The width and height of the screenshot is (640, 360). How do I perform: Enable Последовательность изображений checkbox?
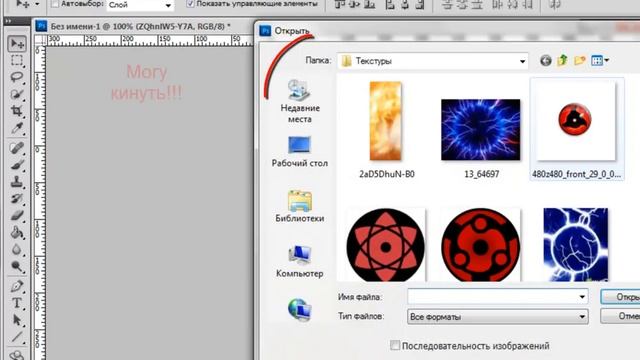pyautogui.click(x=395, y=345)
